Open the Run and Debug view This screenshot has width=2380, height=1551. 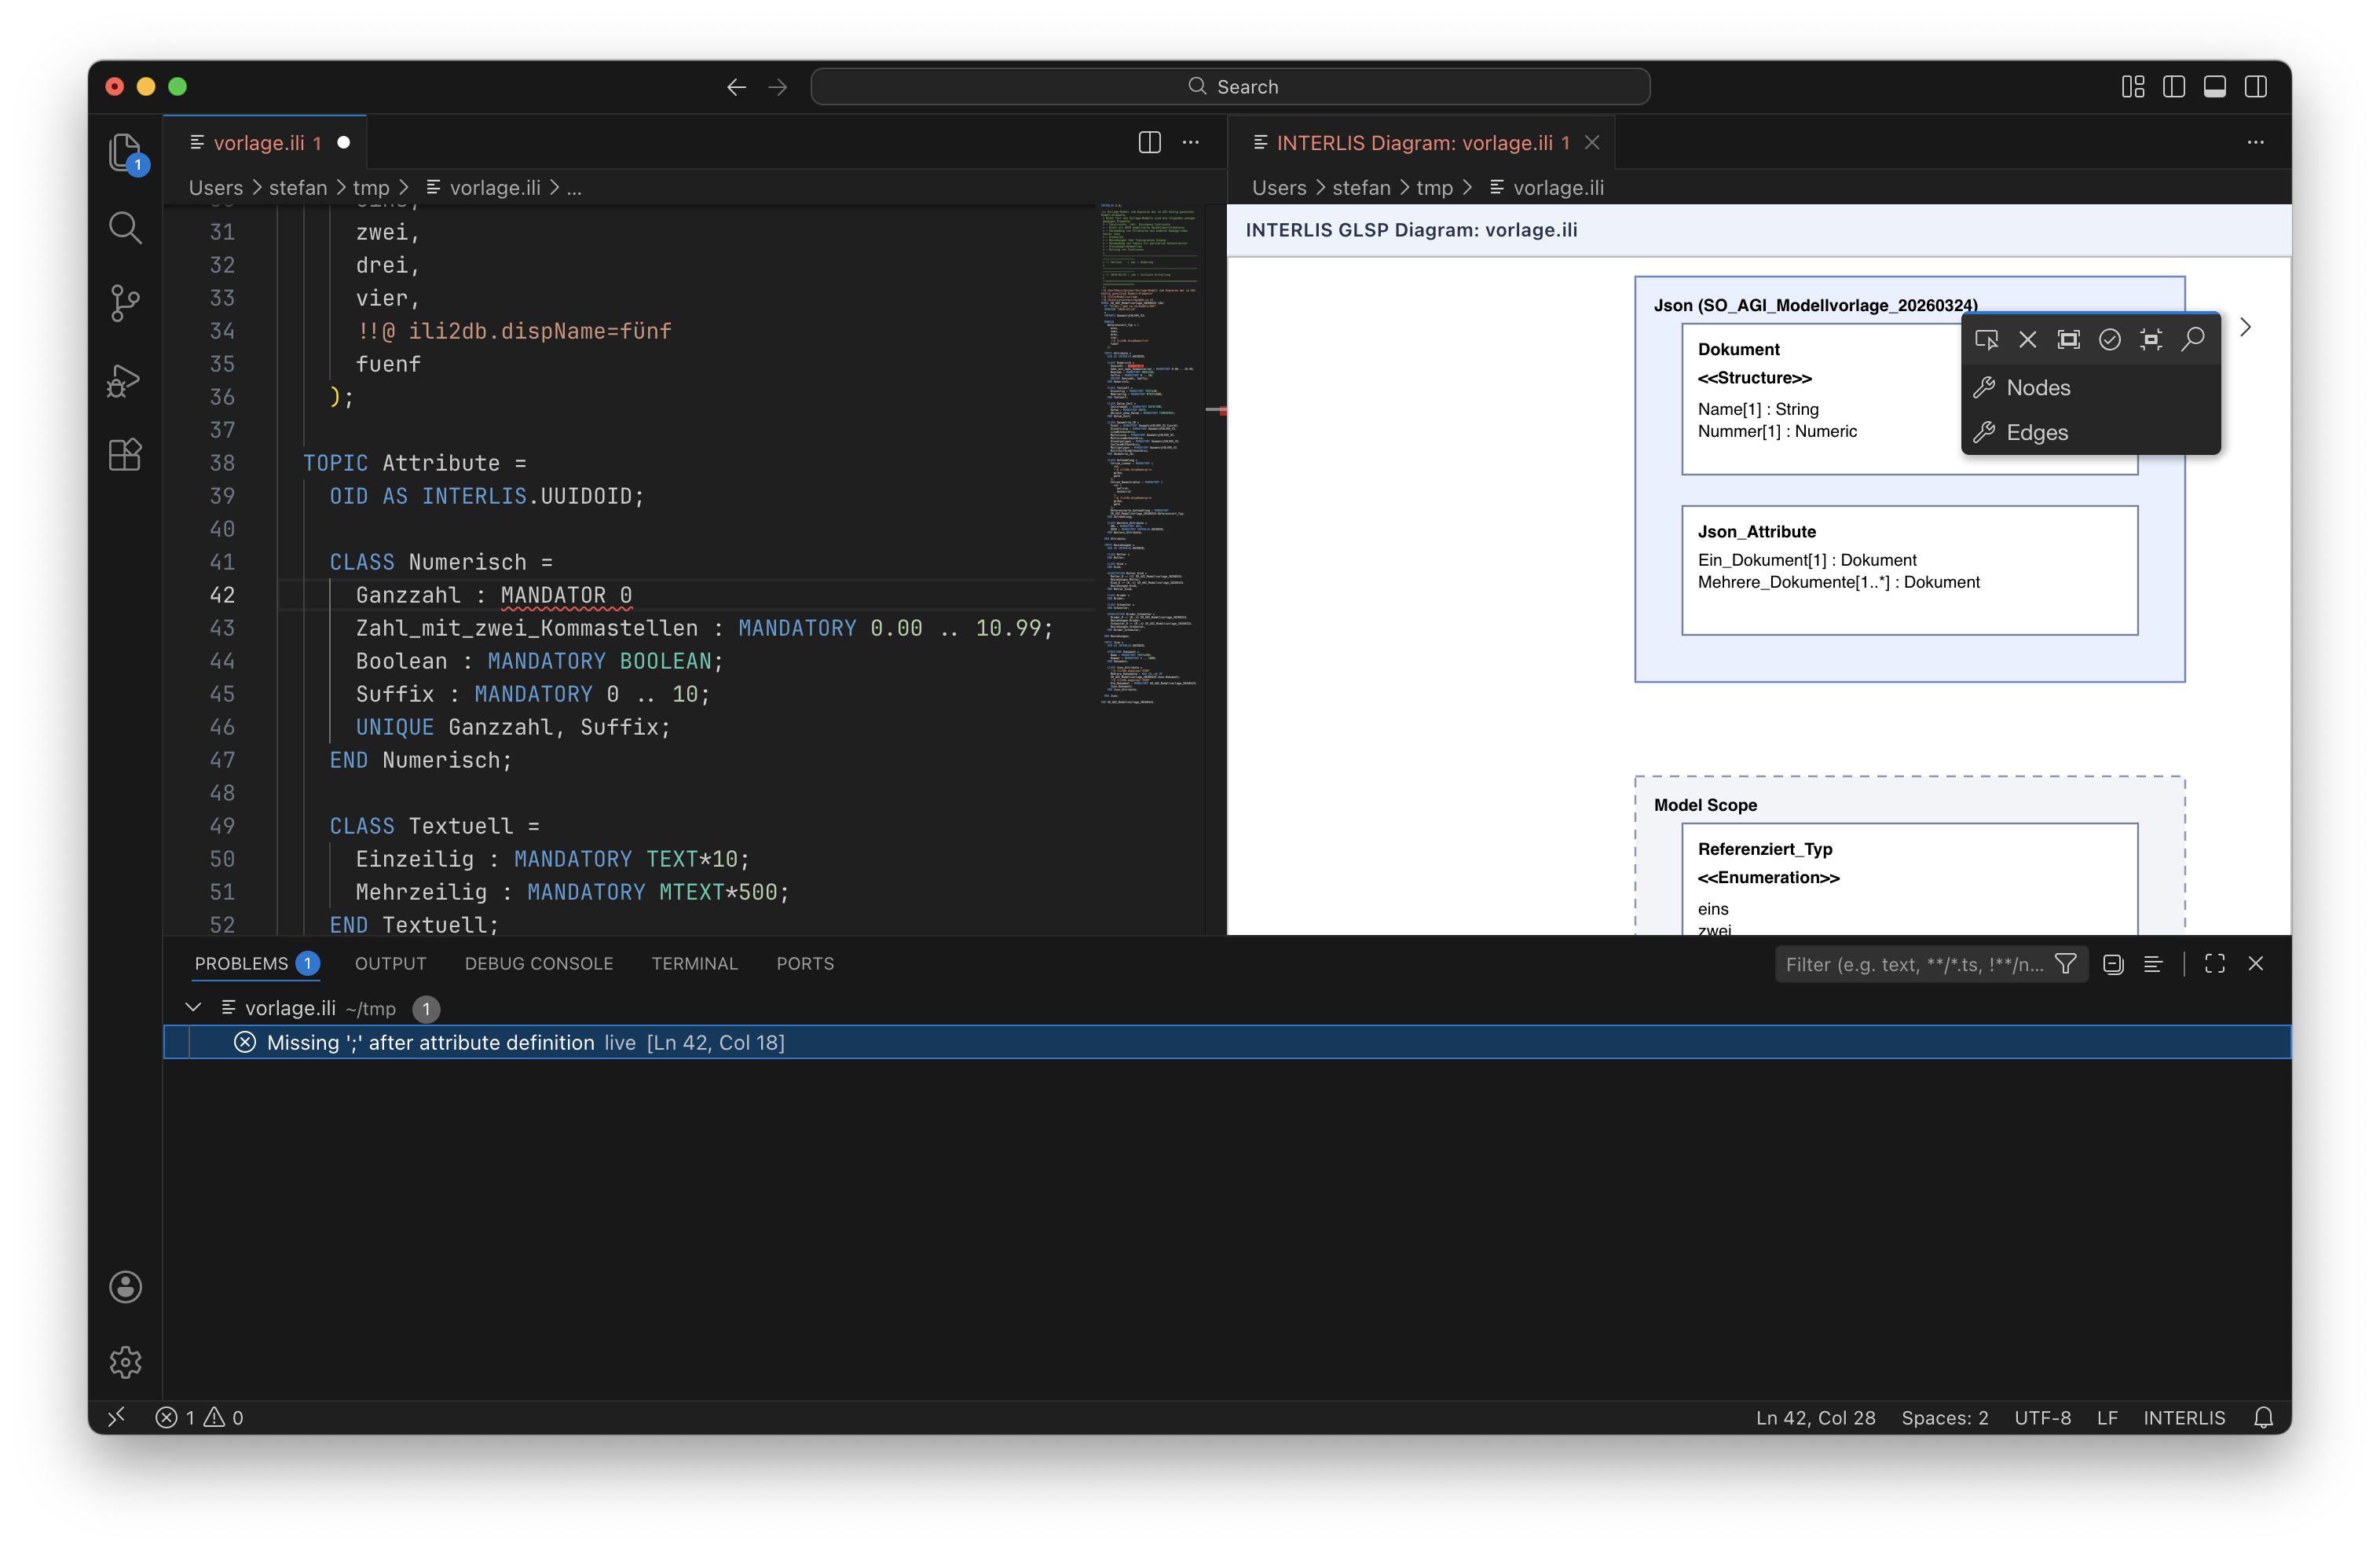click(125, 379)
